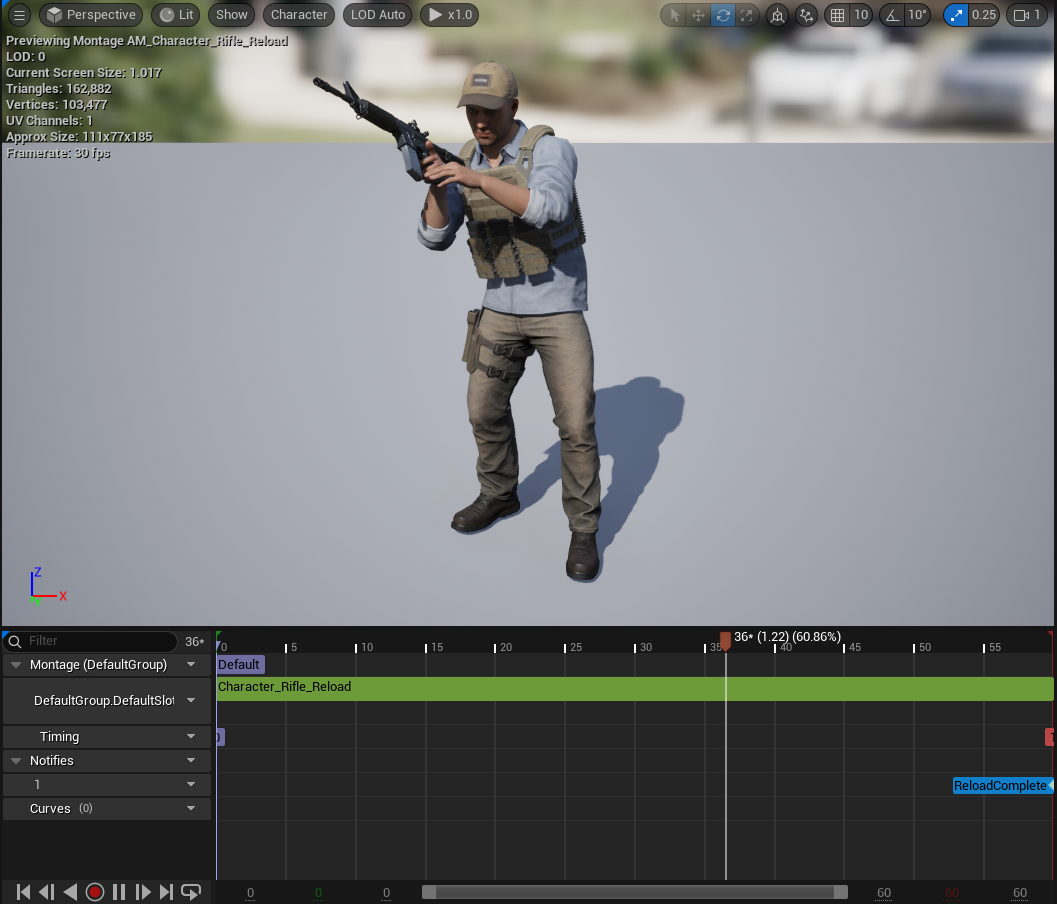Viewport: 1057px width, 904px height.
Task: Open notify track 1 dropdown arrow
Action: tap(191, 785)
